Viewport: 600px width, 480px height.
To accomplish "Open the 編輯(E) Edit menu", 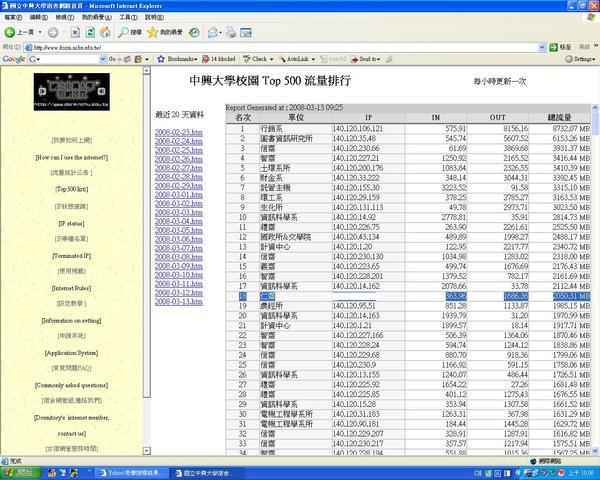I will pyautogui.click(x=39, y=18).
